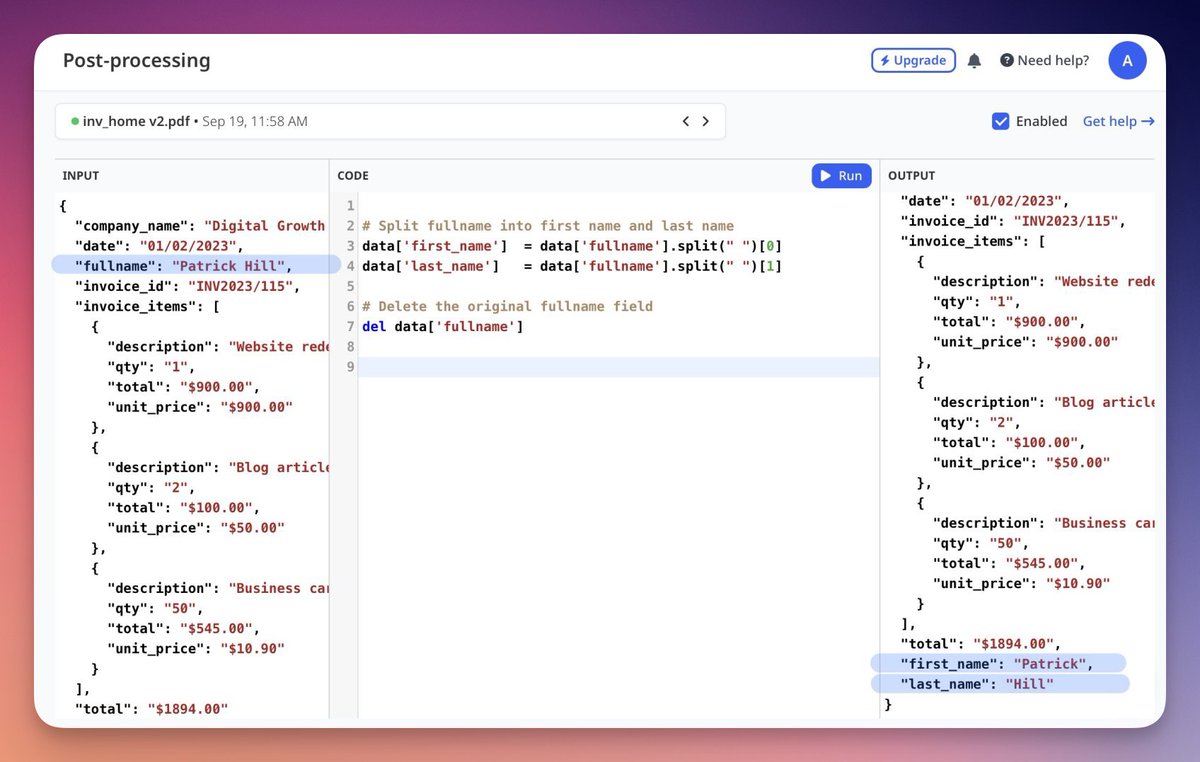Run the post-processing code
The width and height of the screenshot is (1200, 762).
(841, 175)
